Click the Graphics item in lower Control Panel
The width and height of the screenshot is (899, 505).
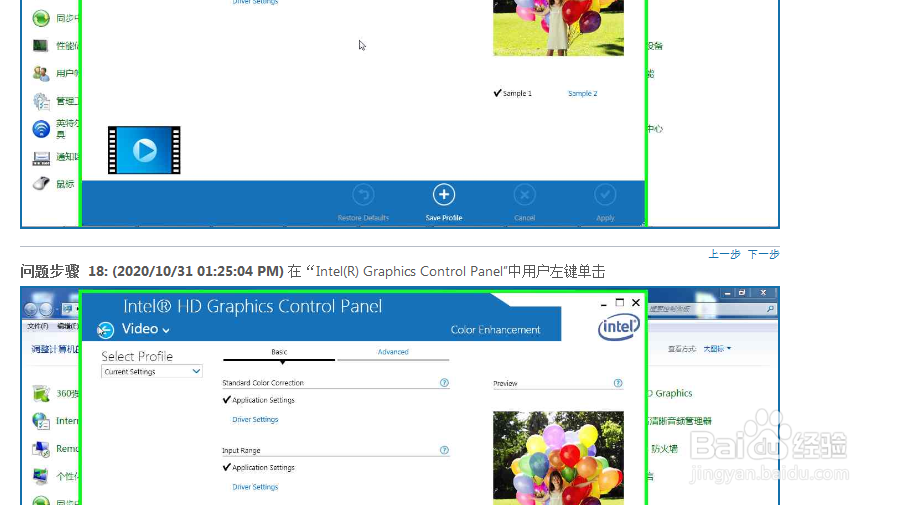670,393
